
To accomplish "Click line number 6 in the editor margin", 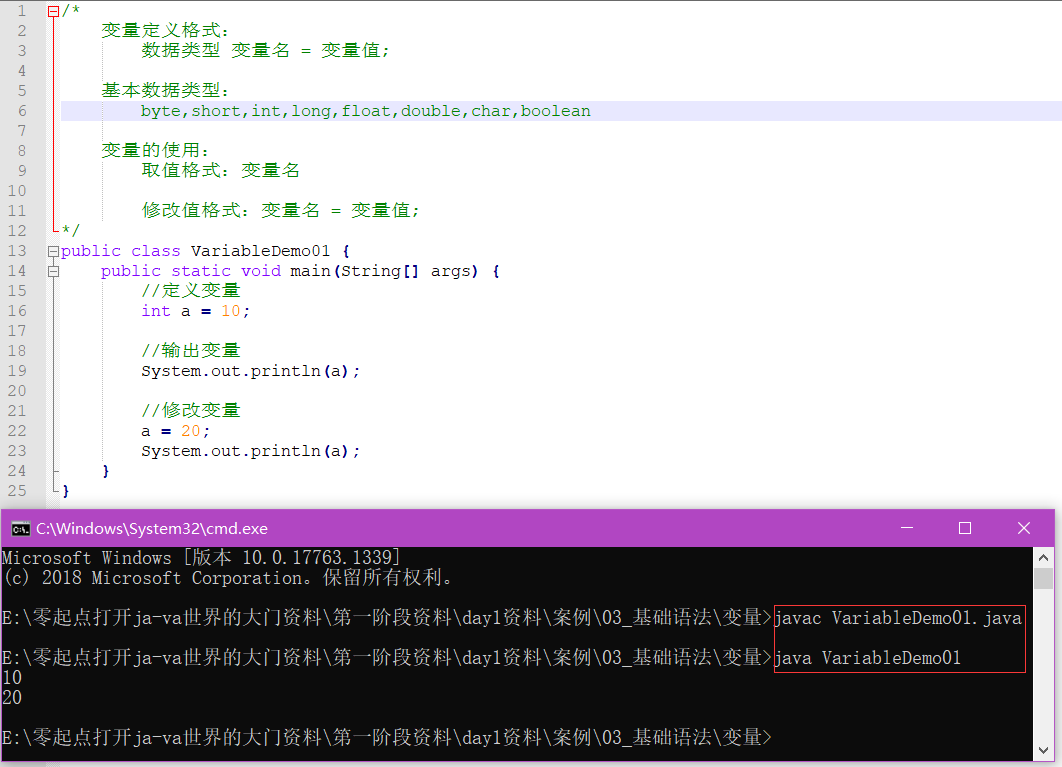I will 21,110.
